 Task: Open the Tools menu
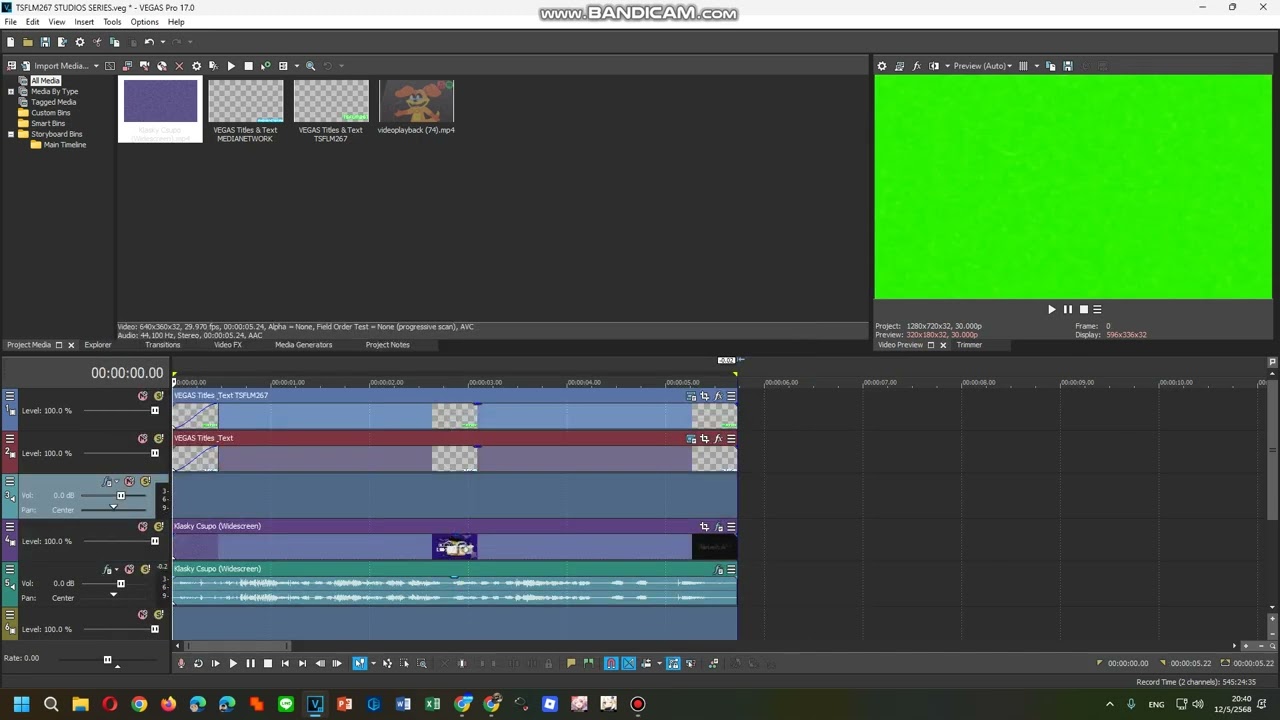coord(112,22)
